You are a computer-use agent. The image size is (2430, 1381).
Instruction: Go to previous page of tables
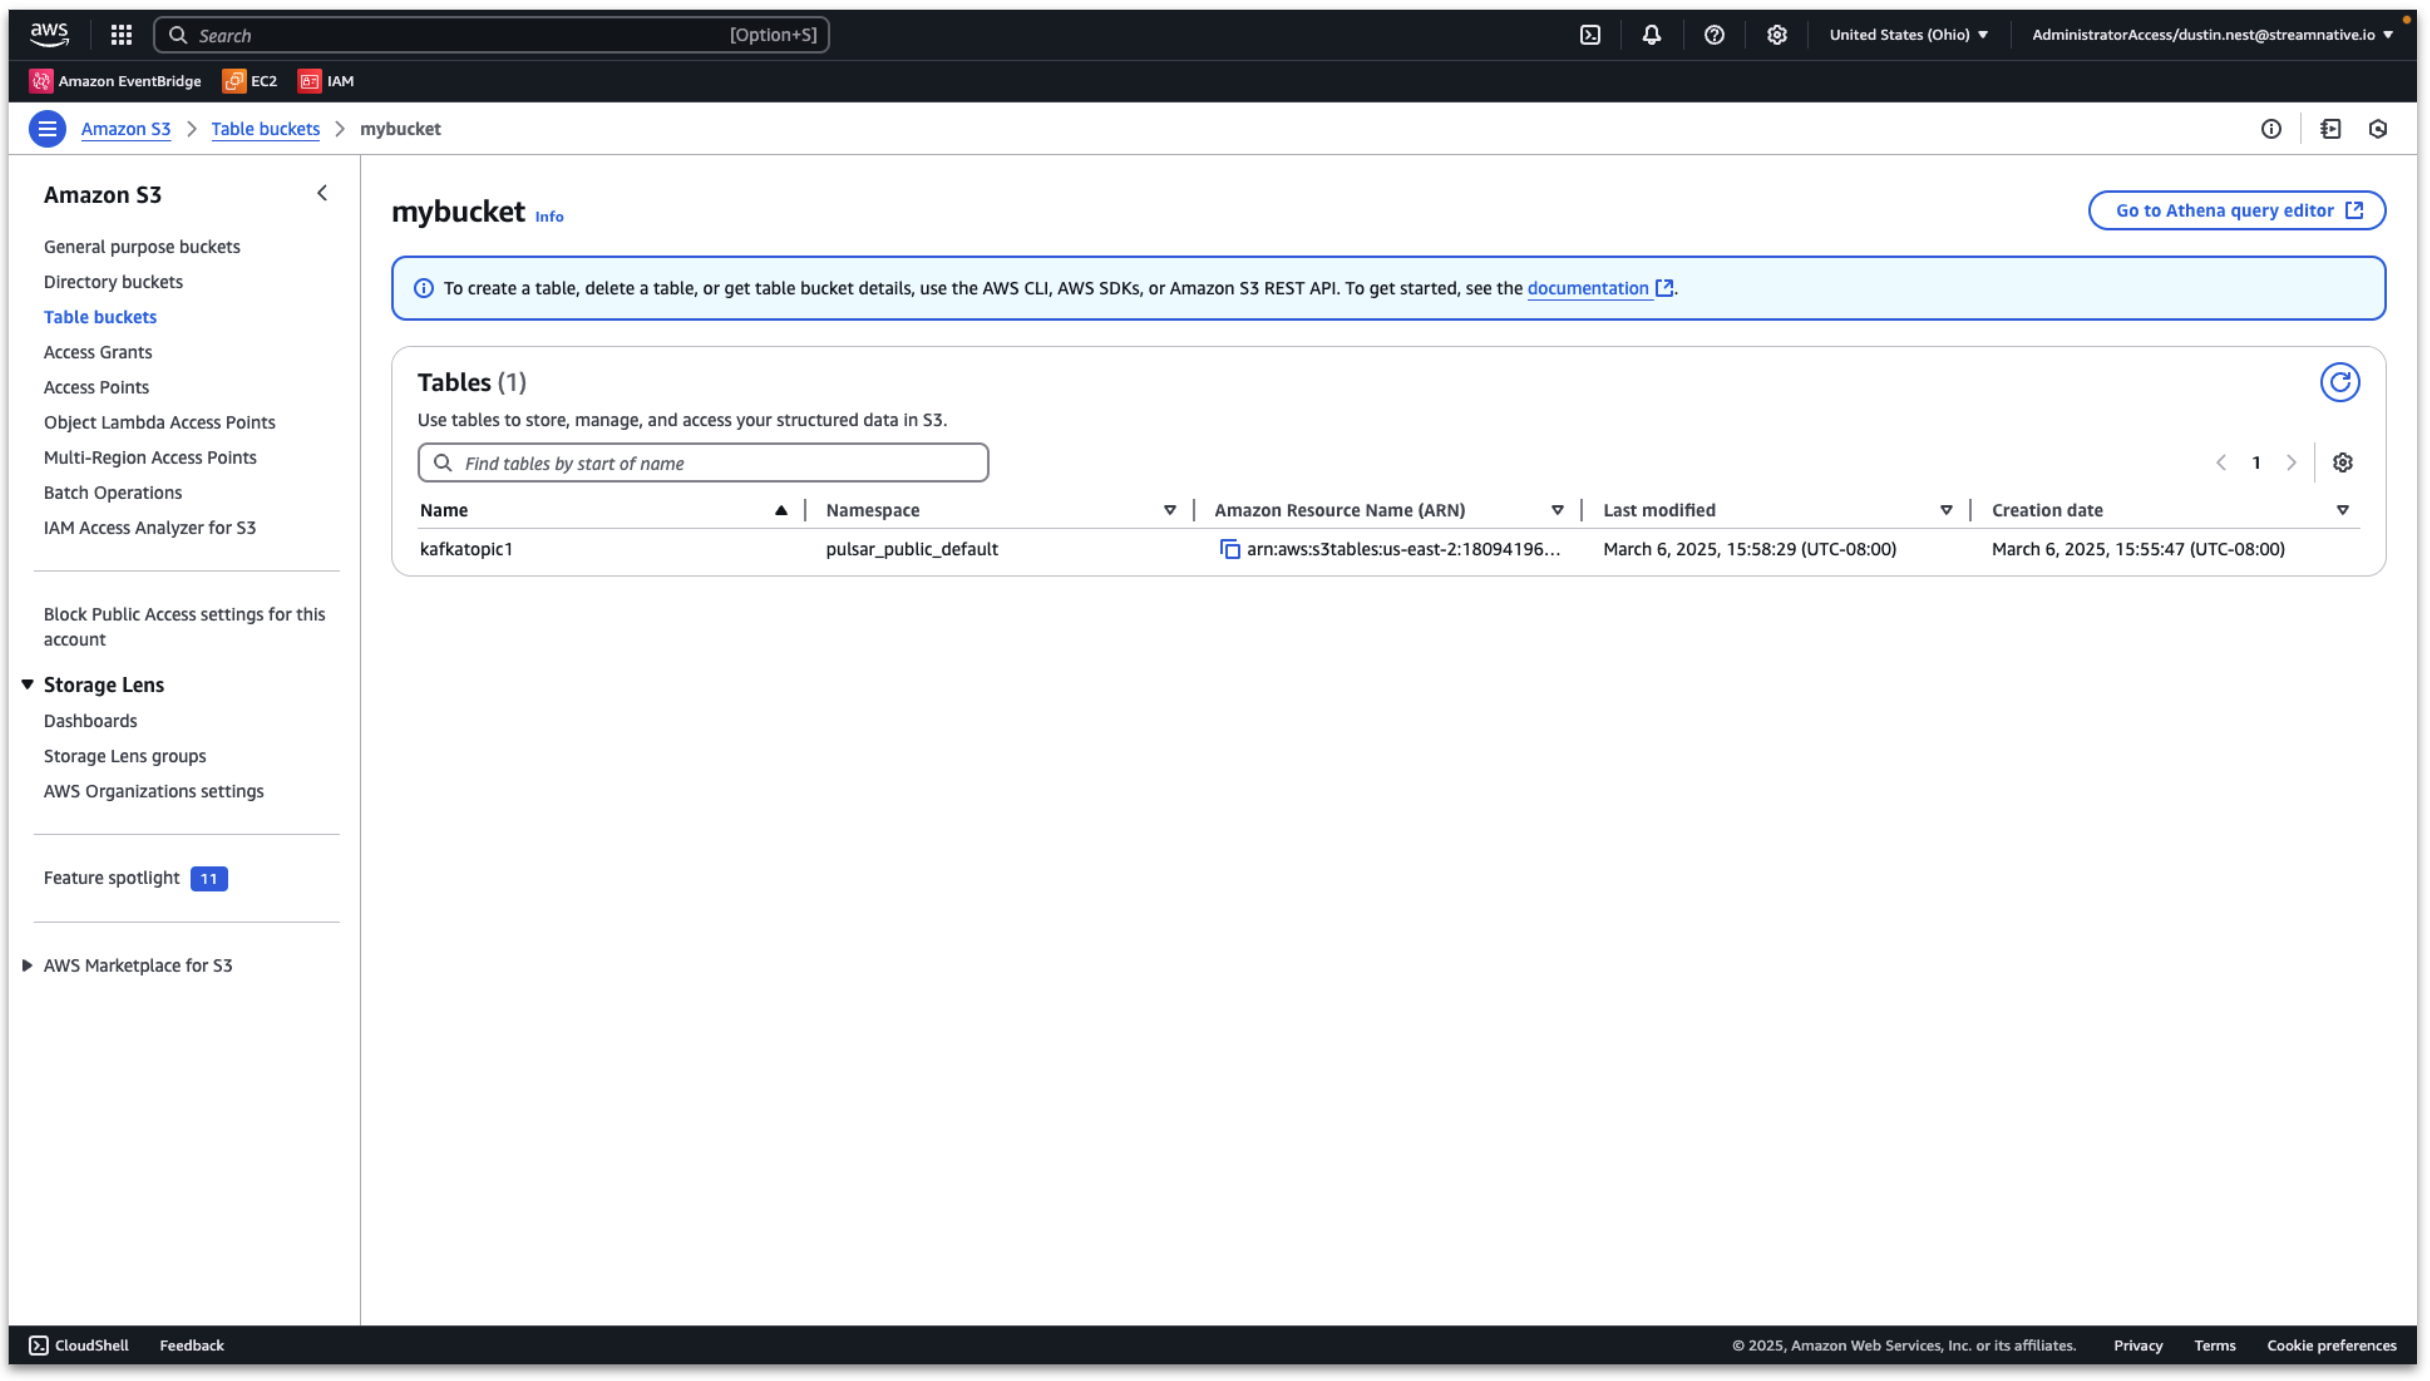(x=2221, y=463)
